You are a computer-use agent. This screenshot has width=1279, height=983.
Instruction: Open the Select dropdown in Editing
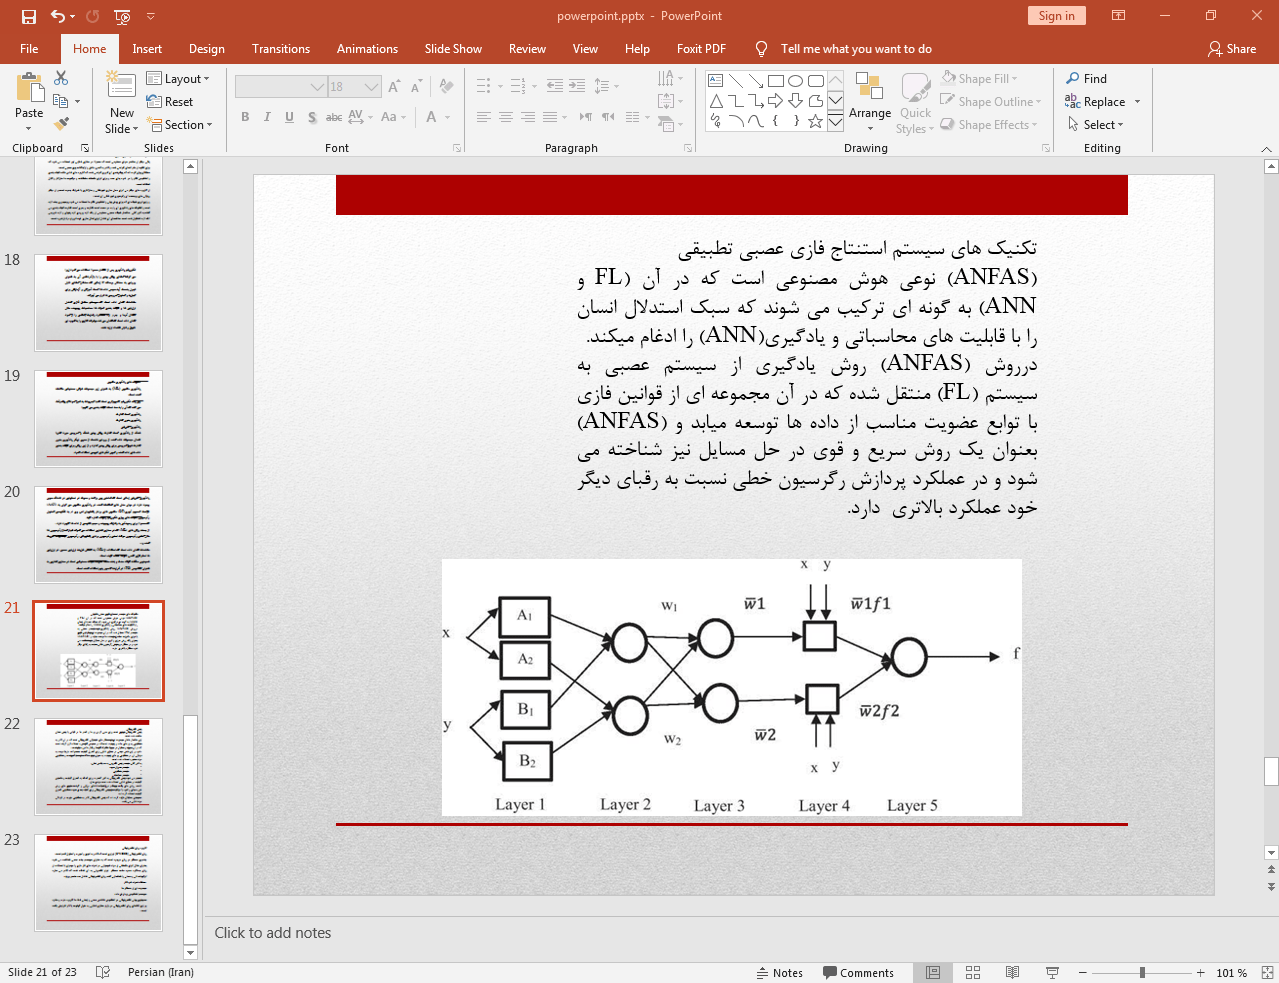coord(1096,125)
